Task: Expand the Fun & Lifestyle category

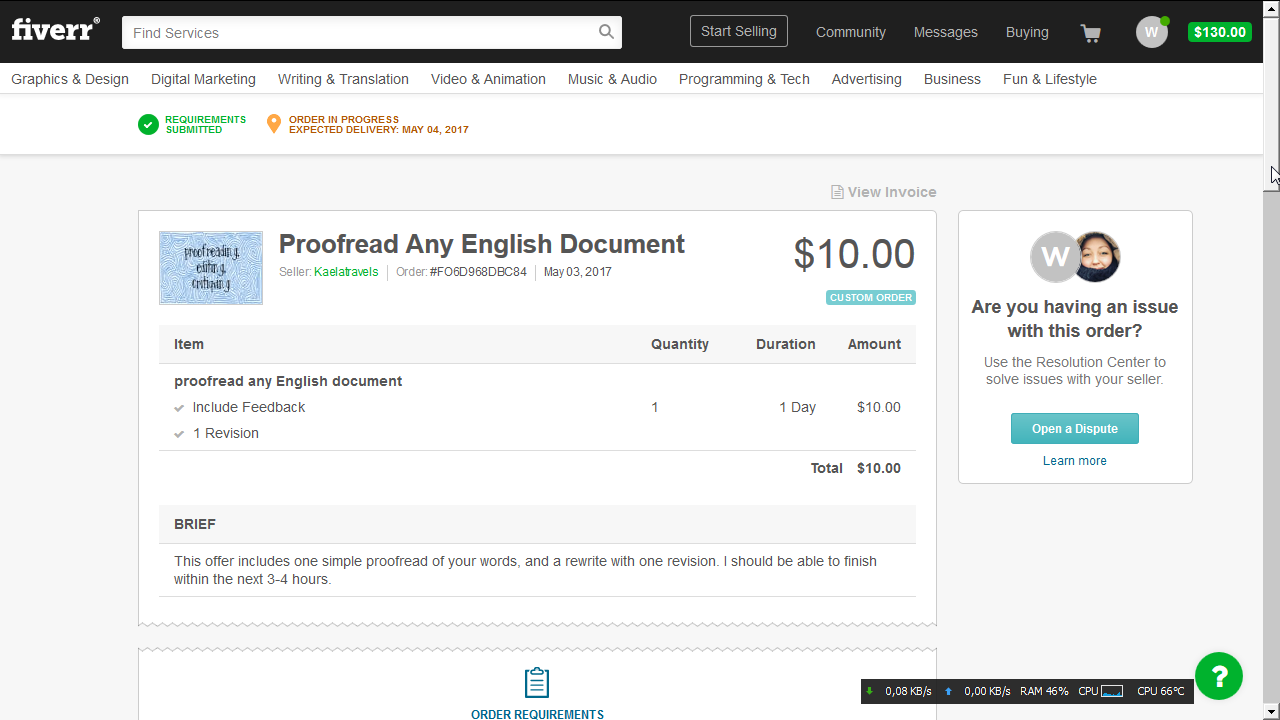Action: (1049, 79)
